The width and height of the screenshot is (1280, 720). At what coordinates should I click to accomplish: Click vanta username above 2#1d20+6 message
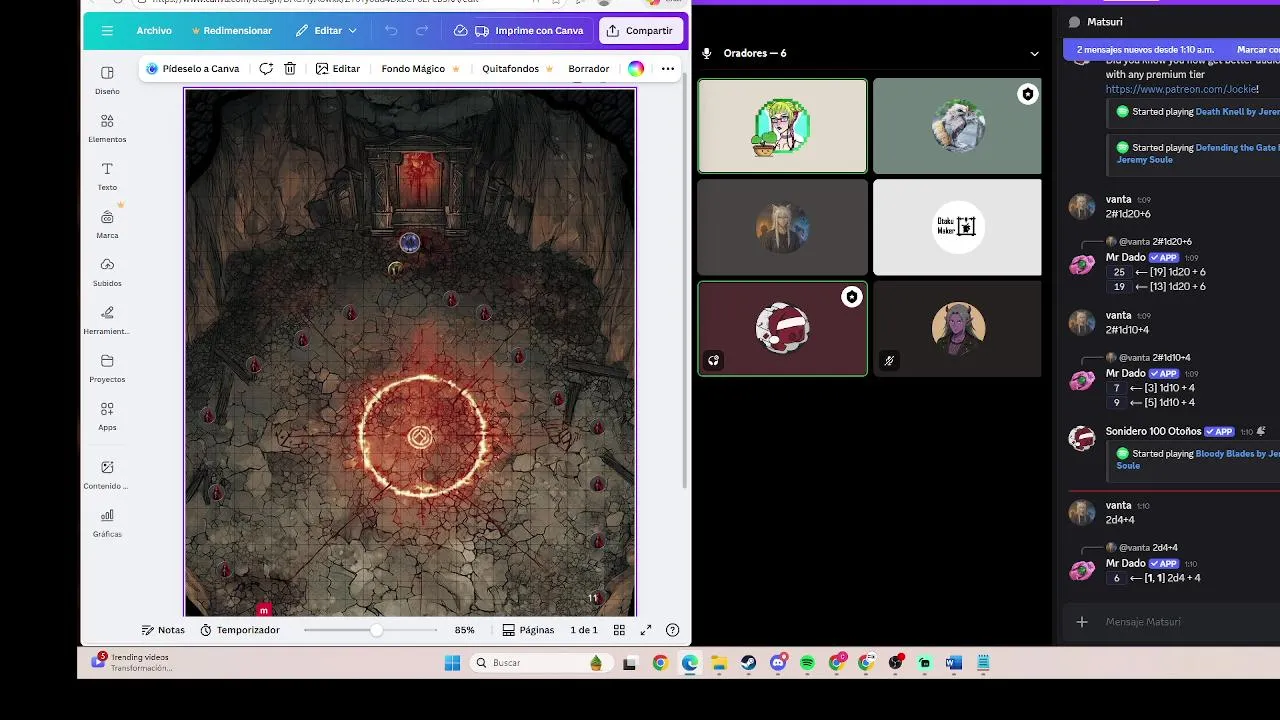tap(1118, 200)
